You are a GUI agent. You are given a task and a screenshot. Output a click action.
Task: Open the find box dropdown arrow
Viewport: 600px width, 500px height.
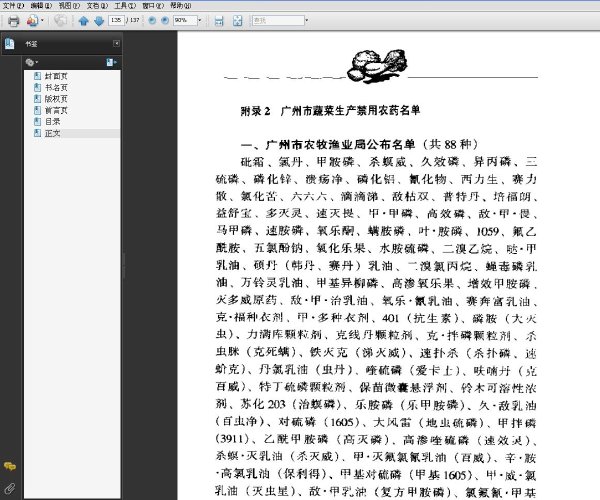pyautogui.click(x=307, y=20)
